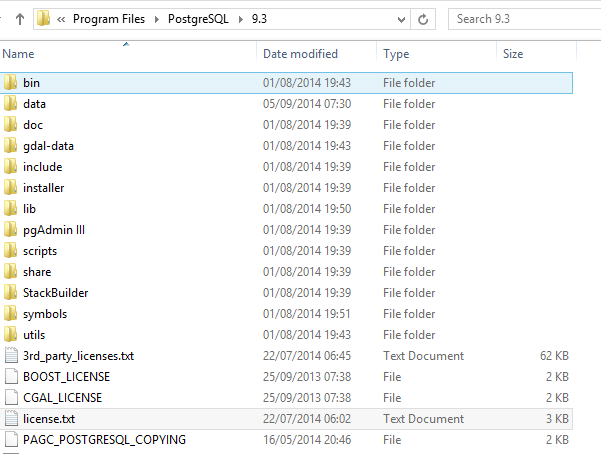Select the scripts folder icon
This screenshot has height=459, width=601.
pos(11,251)
